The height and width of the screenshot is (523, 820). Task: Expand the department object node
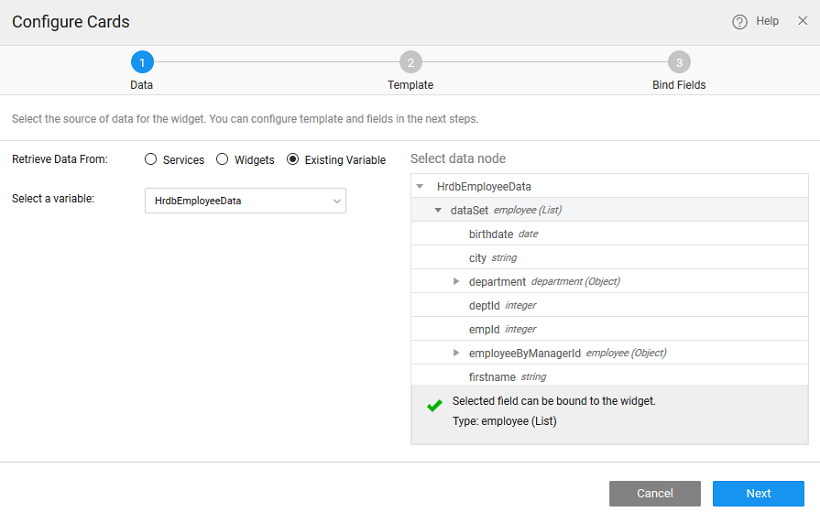[457, 282]
